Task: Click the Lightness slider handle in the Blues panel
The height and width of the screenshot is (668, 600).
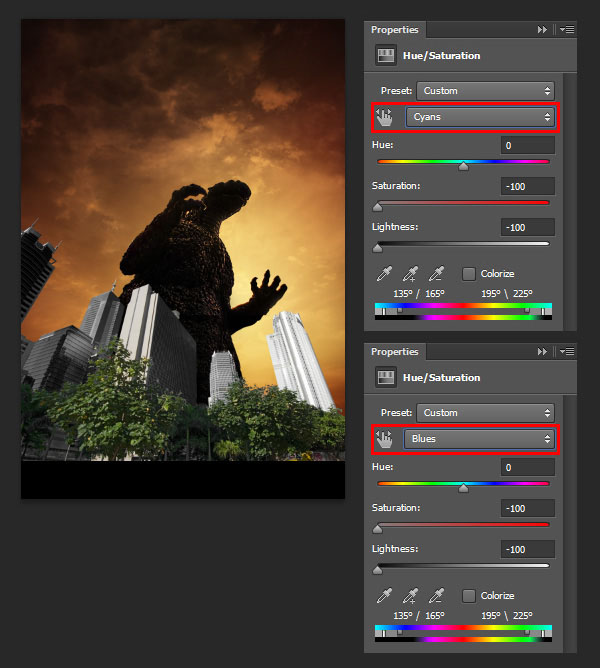Action: point(378,570)
